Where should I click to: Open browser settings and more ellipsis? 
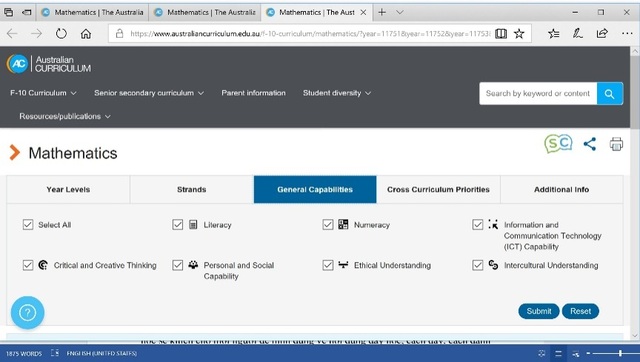[x=627, y=33]
